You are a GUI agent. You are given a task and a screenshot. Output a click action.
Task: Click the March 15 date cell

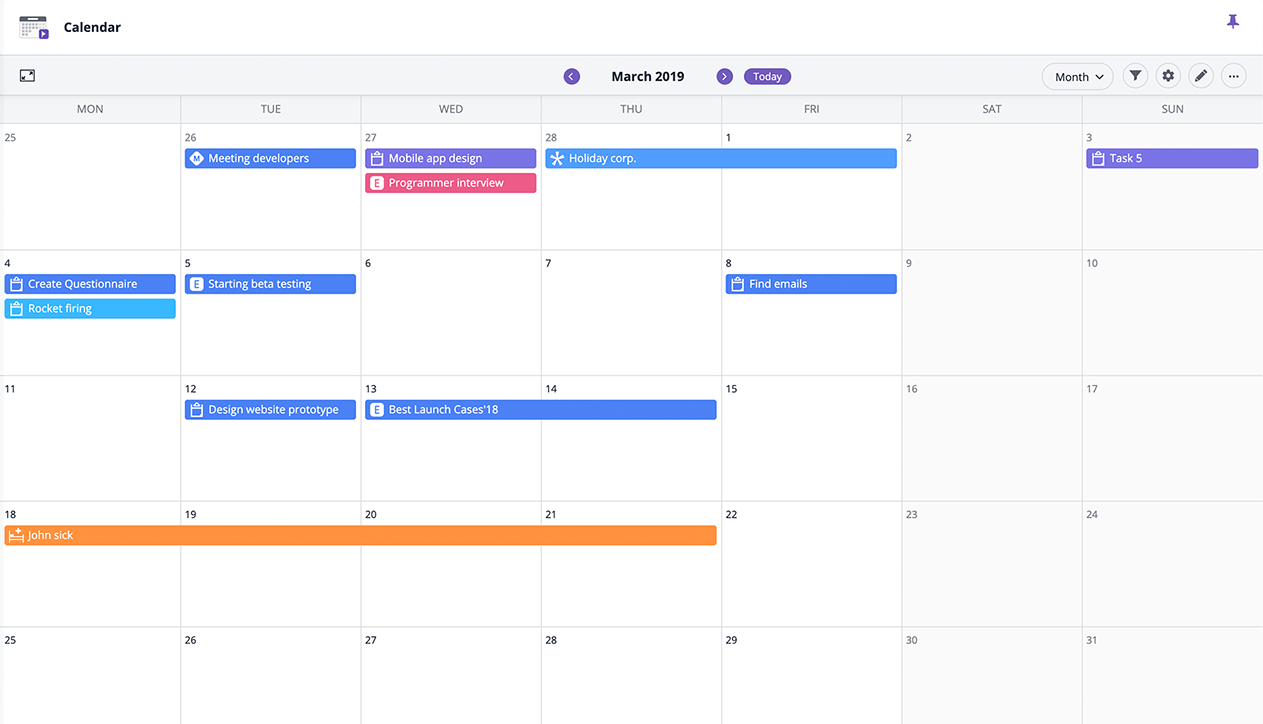pyautogui.click(x=810, y=440)
